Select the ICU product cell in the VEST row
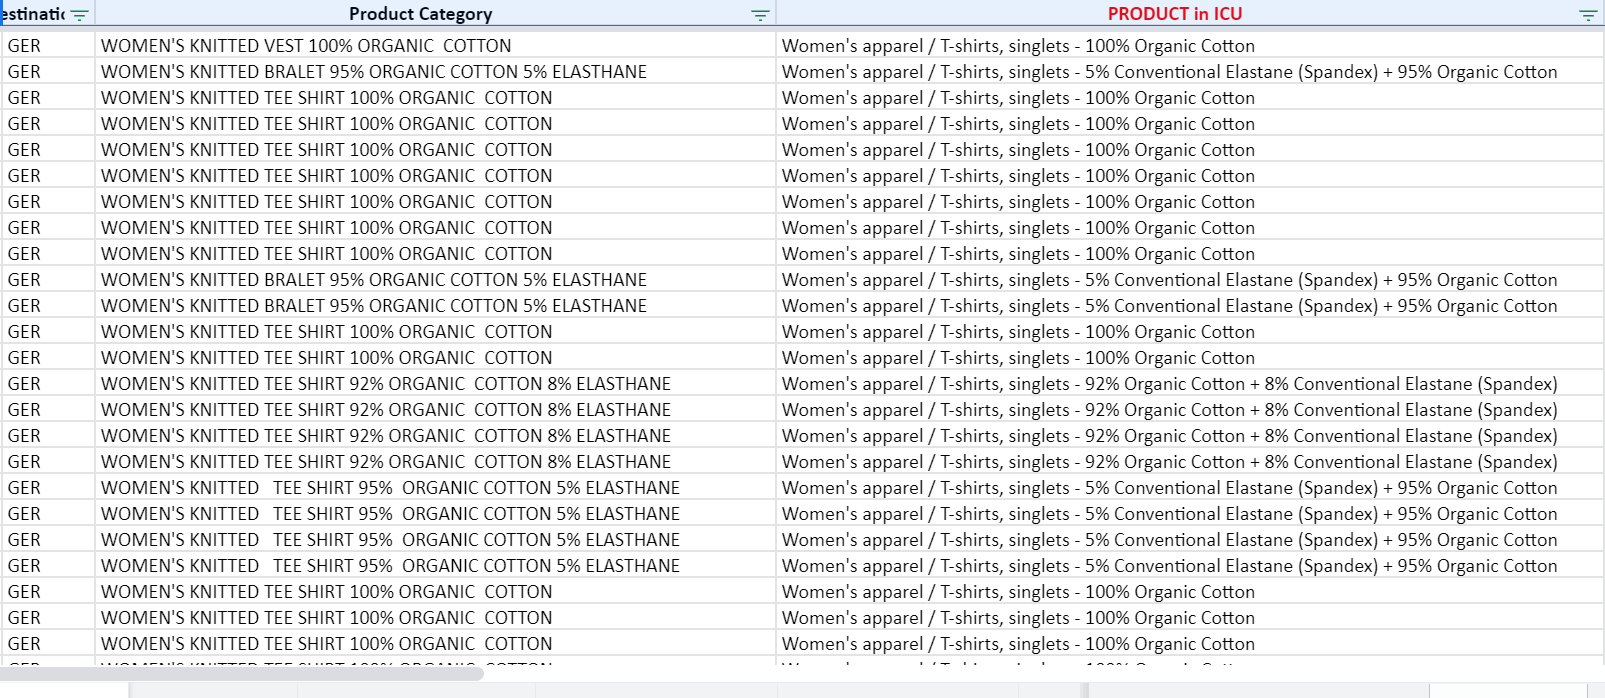The height and width of the screenshot is (698, 1605). tap(1018, 46)
